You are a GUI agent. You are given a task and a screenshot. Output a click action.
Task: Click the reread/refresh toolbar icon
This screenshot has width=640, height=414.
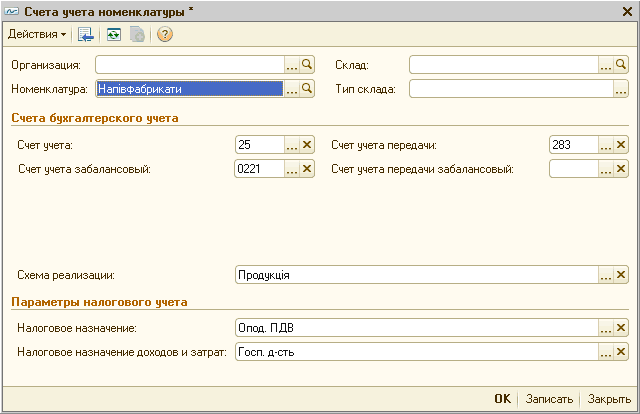pos(114,34)
